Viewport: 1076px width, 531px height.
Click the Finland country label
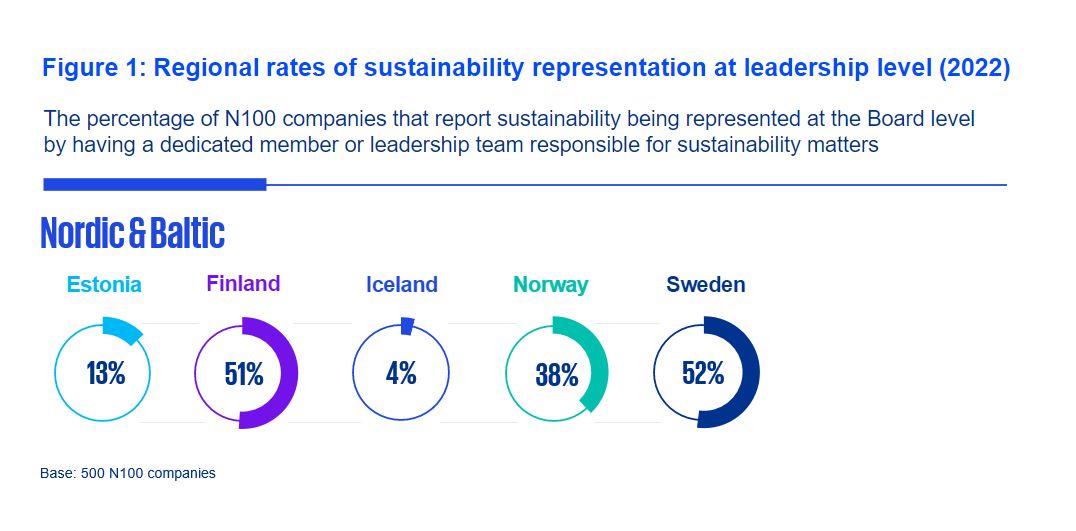coord(243,283)
